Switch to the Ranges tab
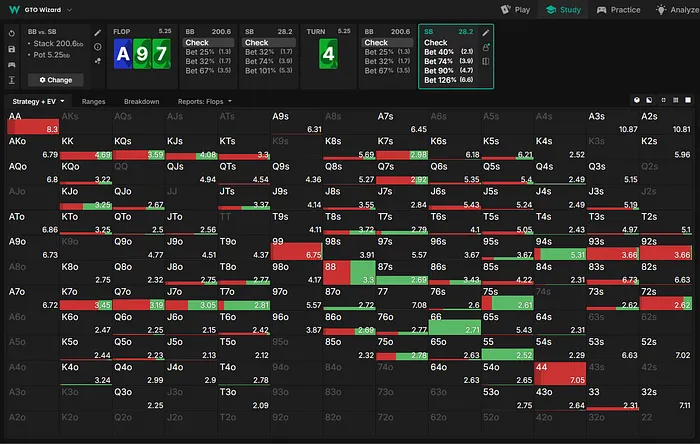 tap(94, 101)
